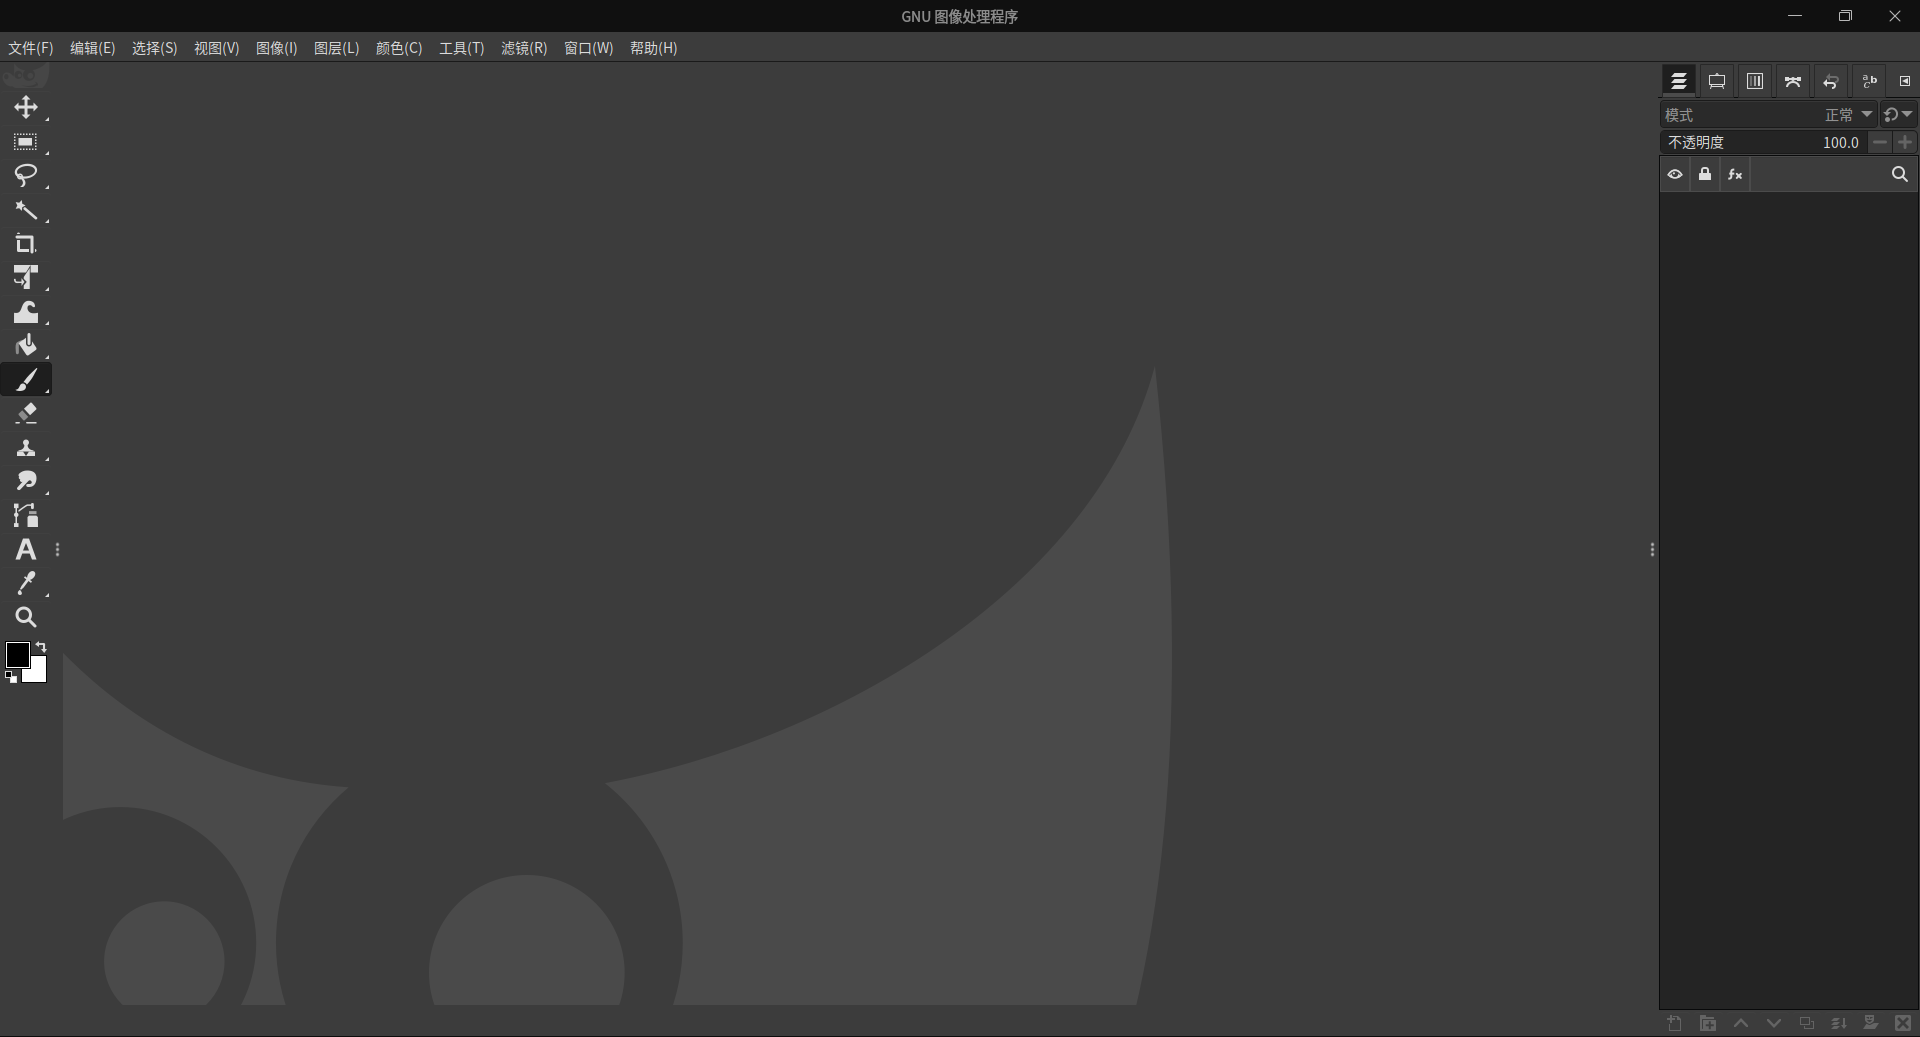1920x1037 pixels.
Task: Switch to the abc letters dock tab
Action: (1869, 81)
